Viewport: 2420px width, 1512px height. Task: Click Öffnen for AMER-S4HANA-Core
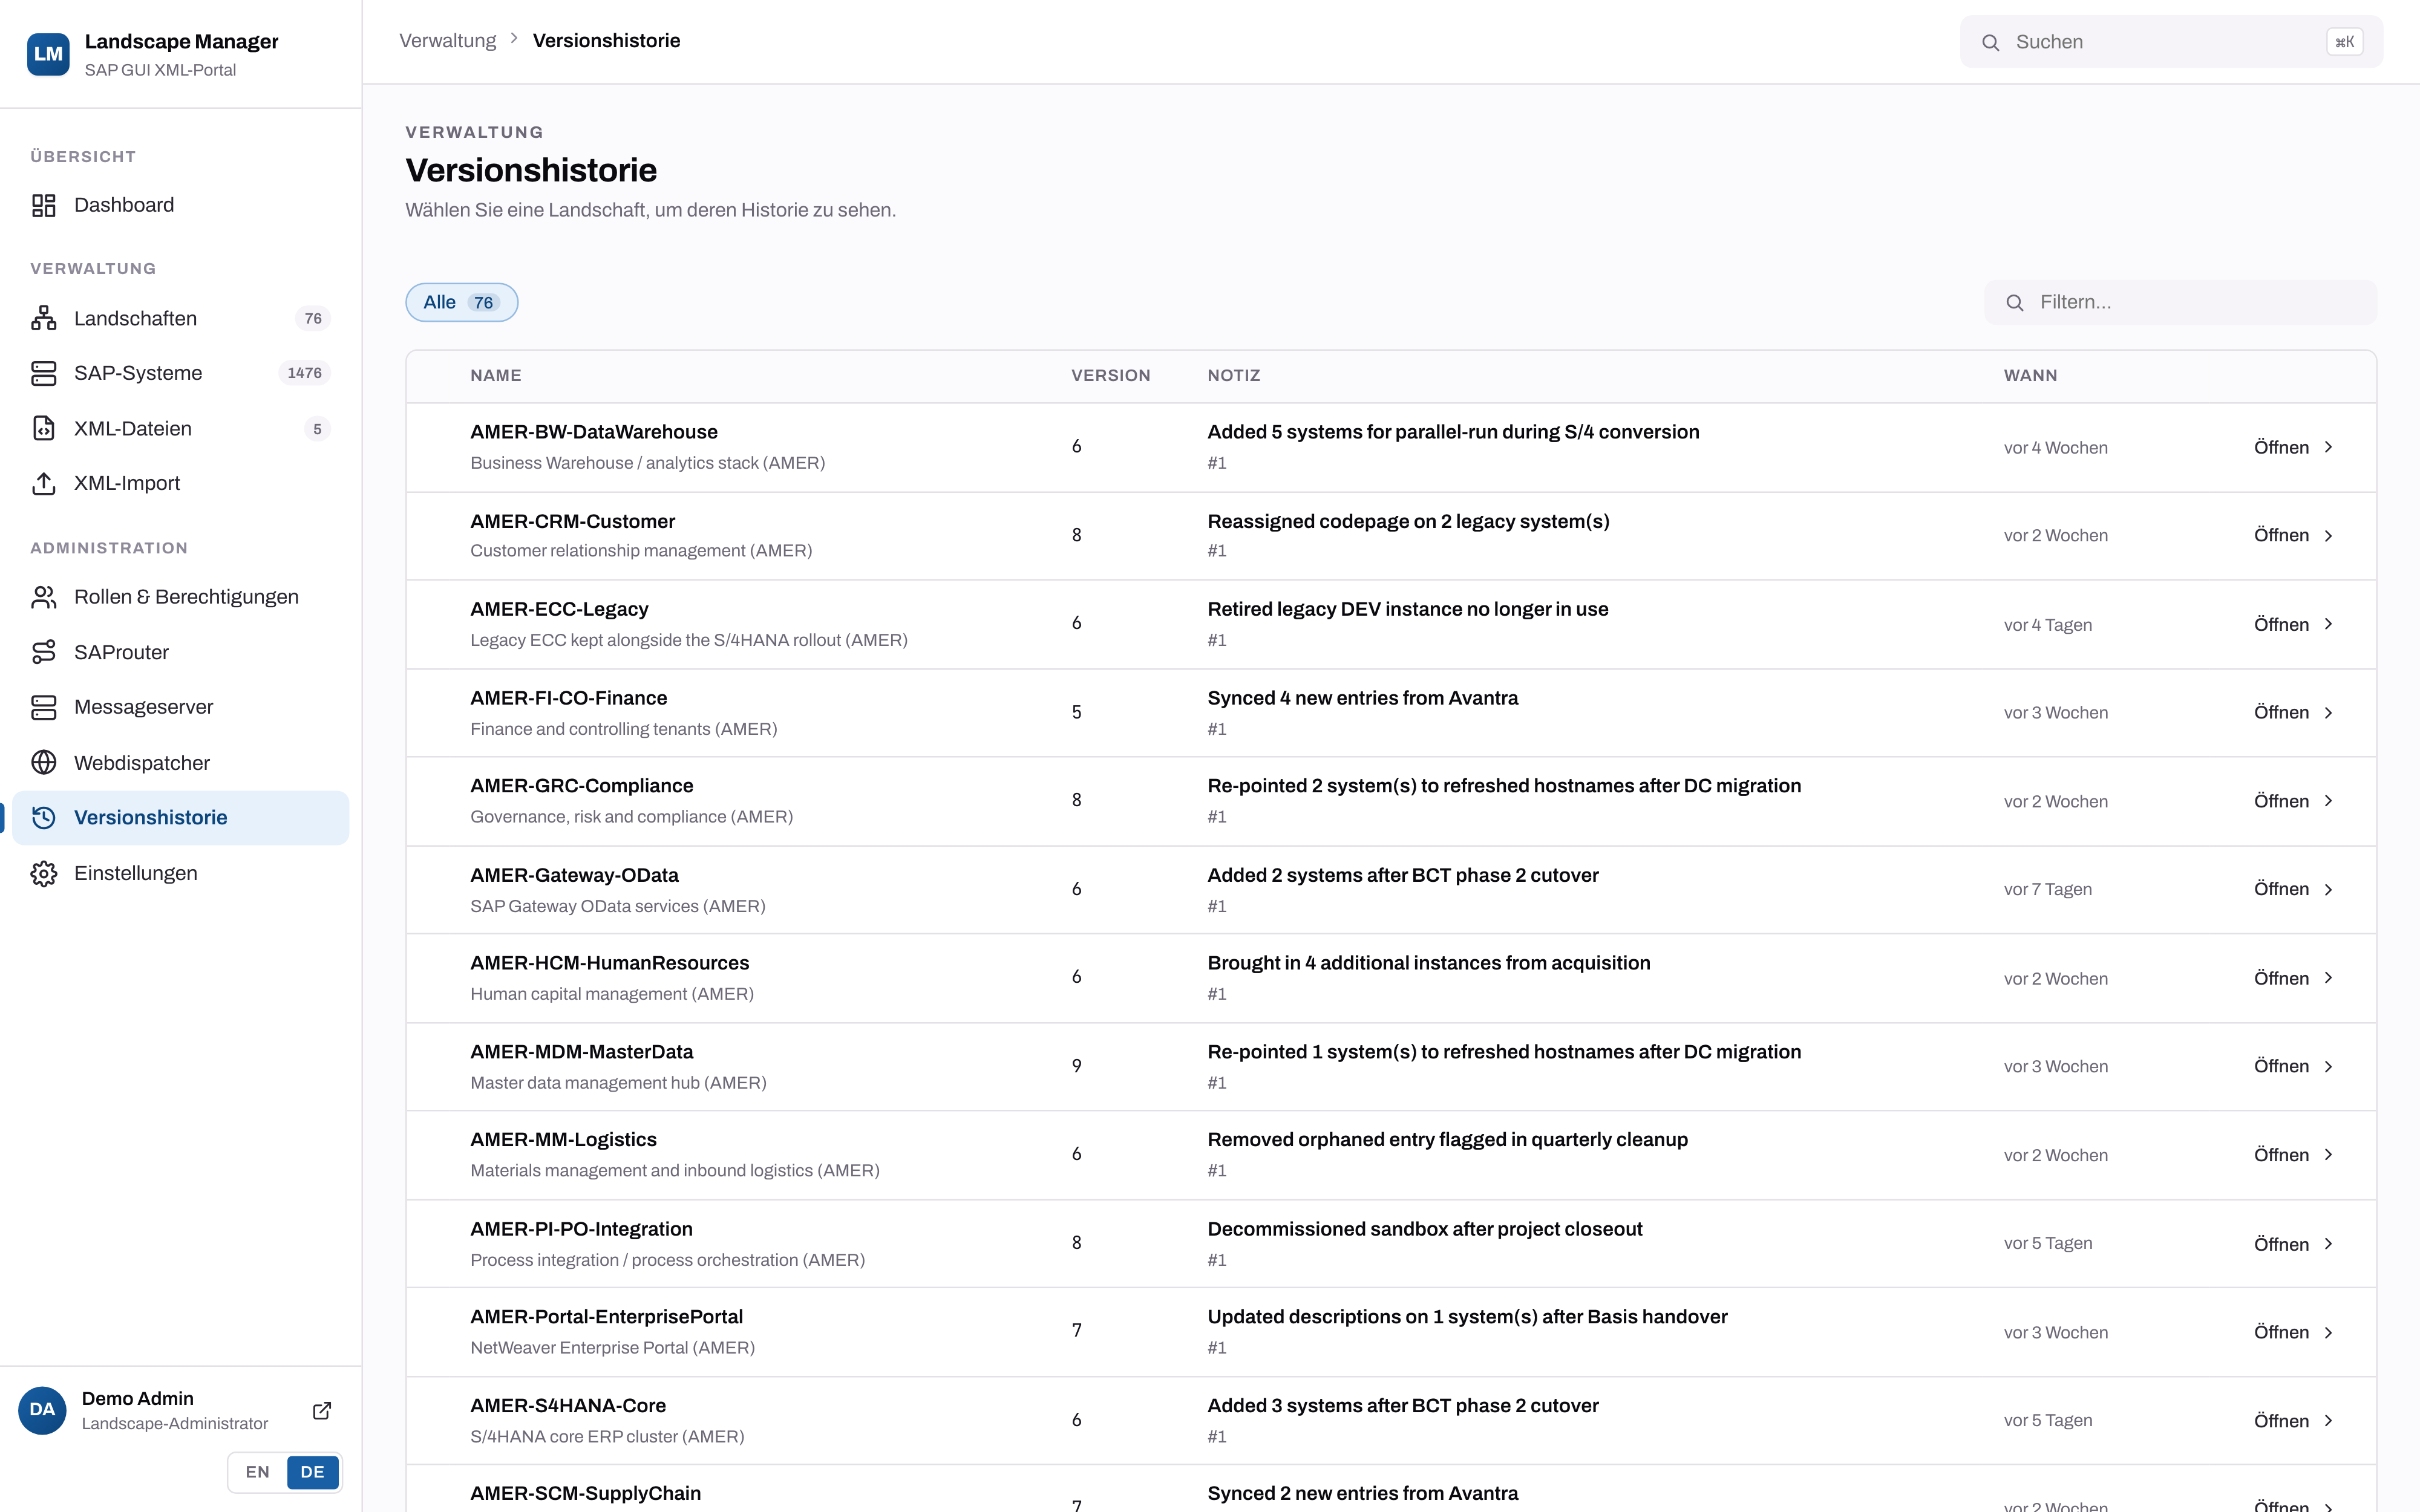pyautogui.click(x=2293, y=1421)
